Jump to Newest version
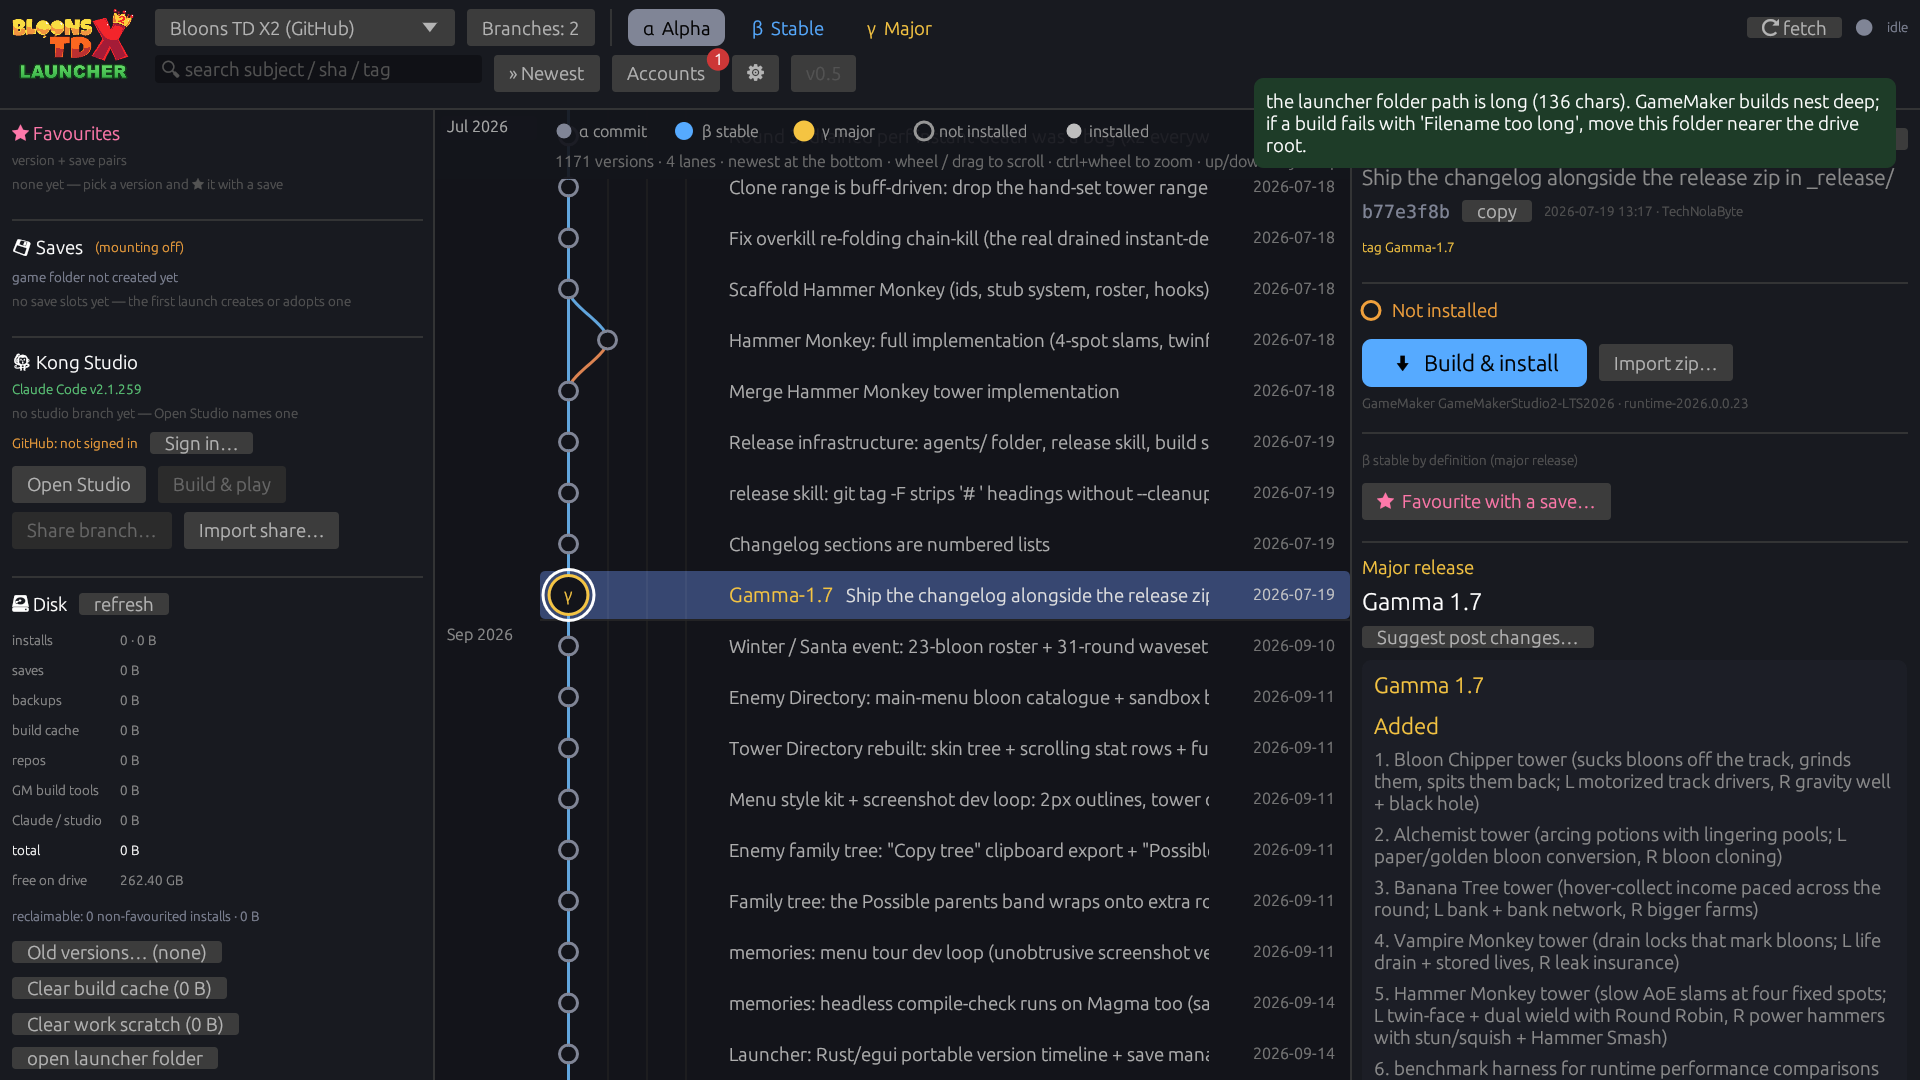This screenshot has height=1080, width=1920. pyautogui.click(x=546, y=73)
